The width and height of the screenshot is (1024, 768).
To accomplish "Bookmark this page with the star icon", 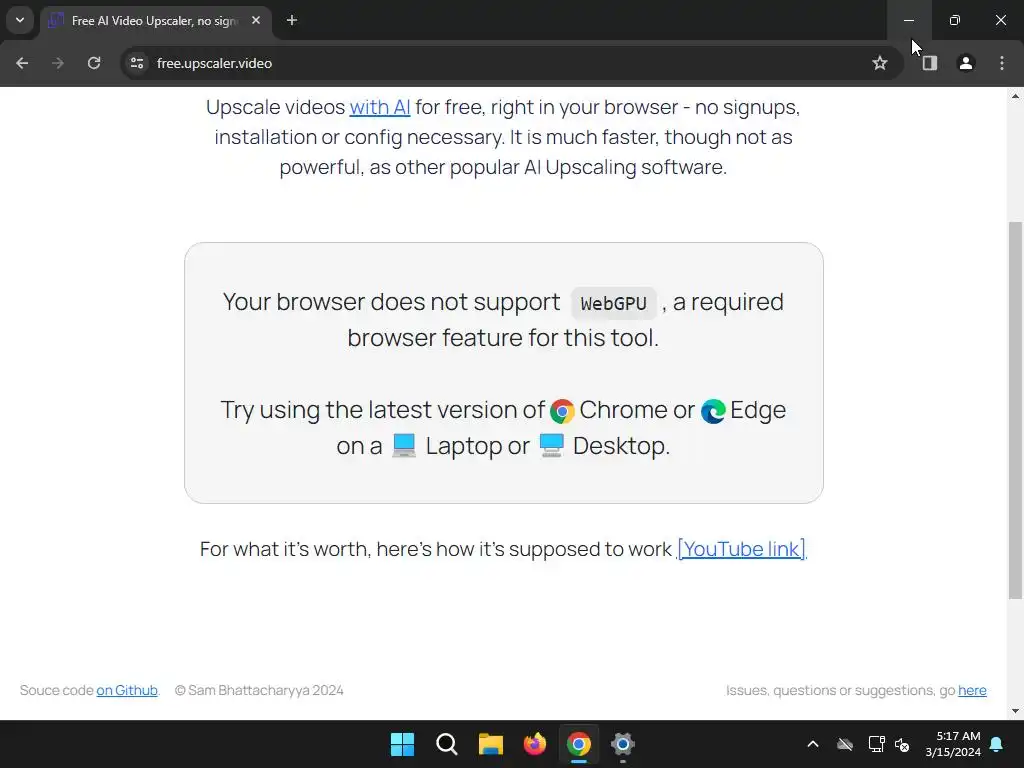I will 880,63.
